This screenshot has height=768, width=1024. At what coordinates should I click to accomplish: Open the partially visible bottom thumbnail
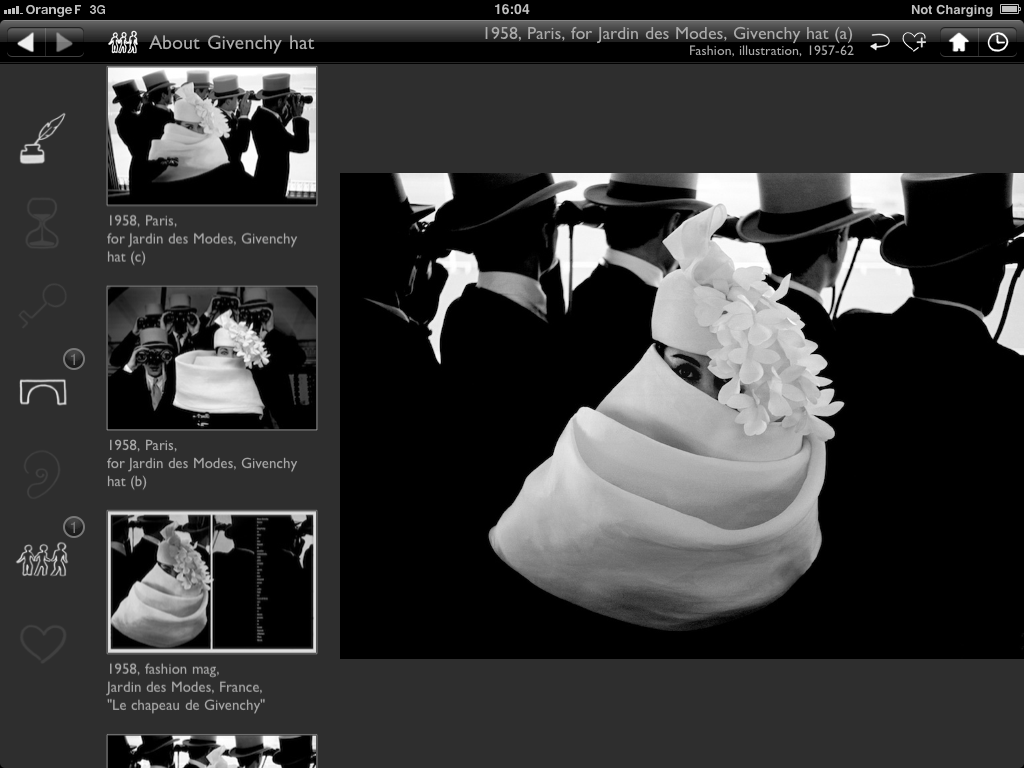click(212, 751)
